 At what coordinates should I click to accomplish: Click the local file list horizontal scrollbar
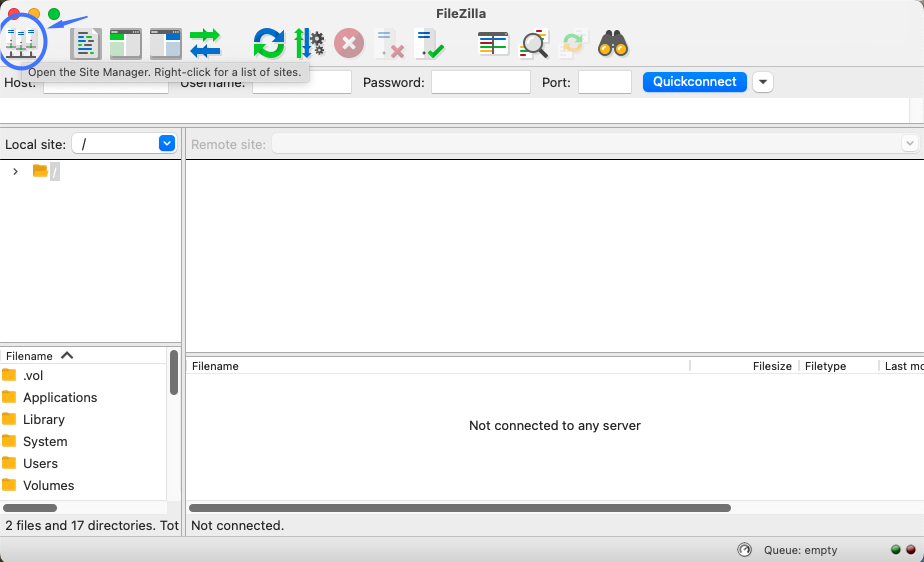pos(30,508)
